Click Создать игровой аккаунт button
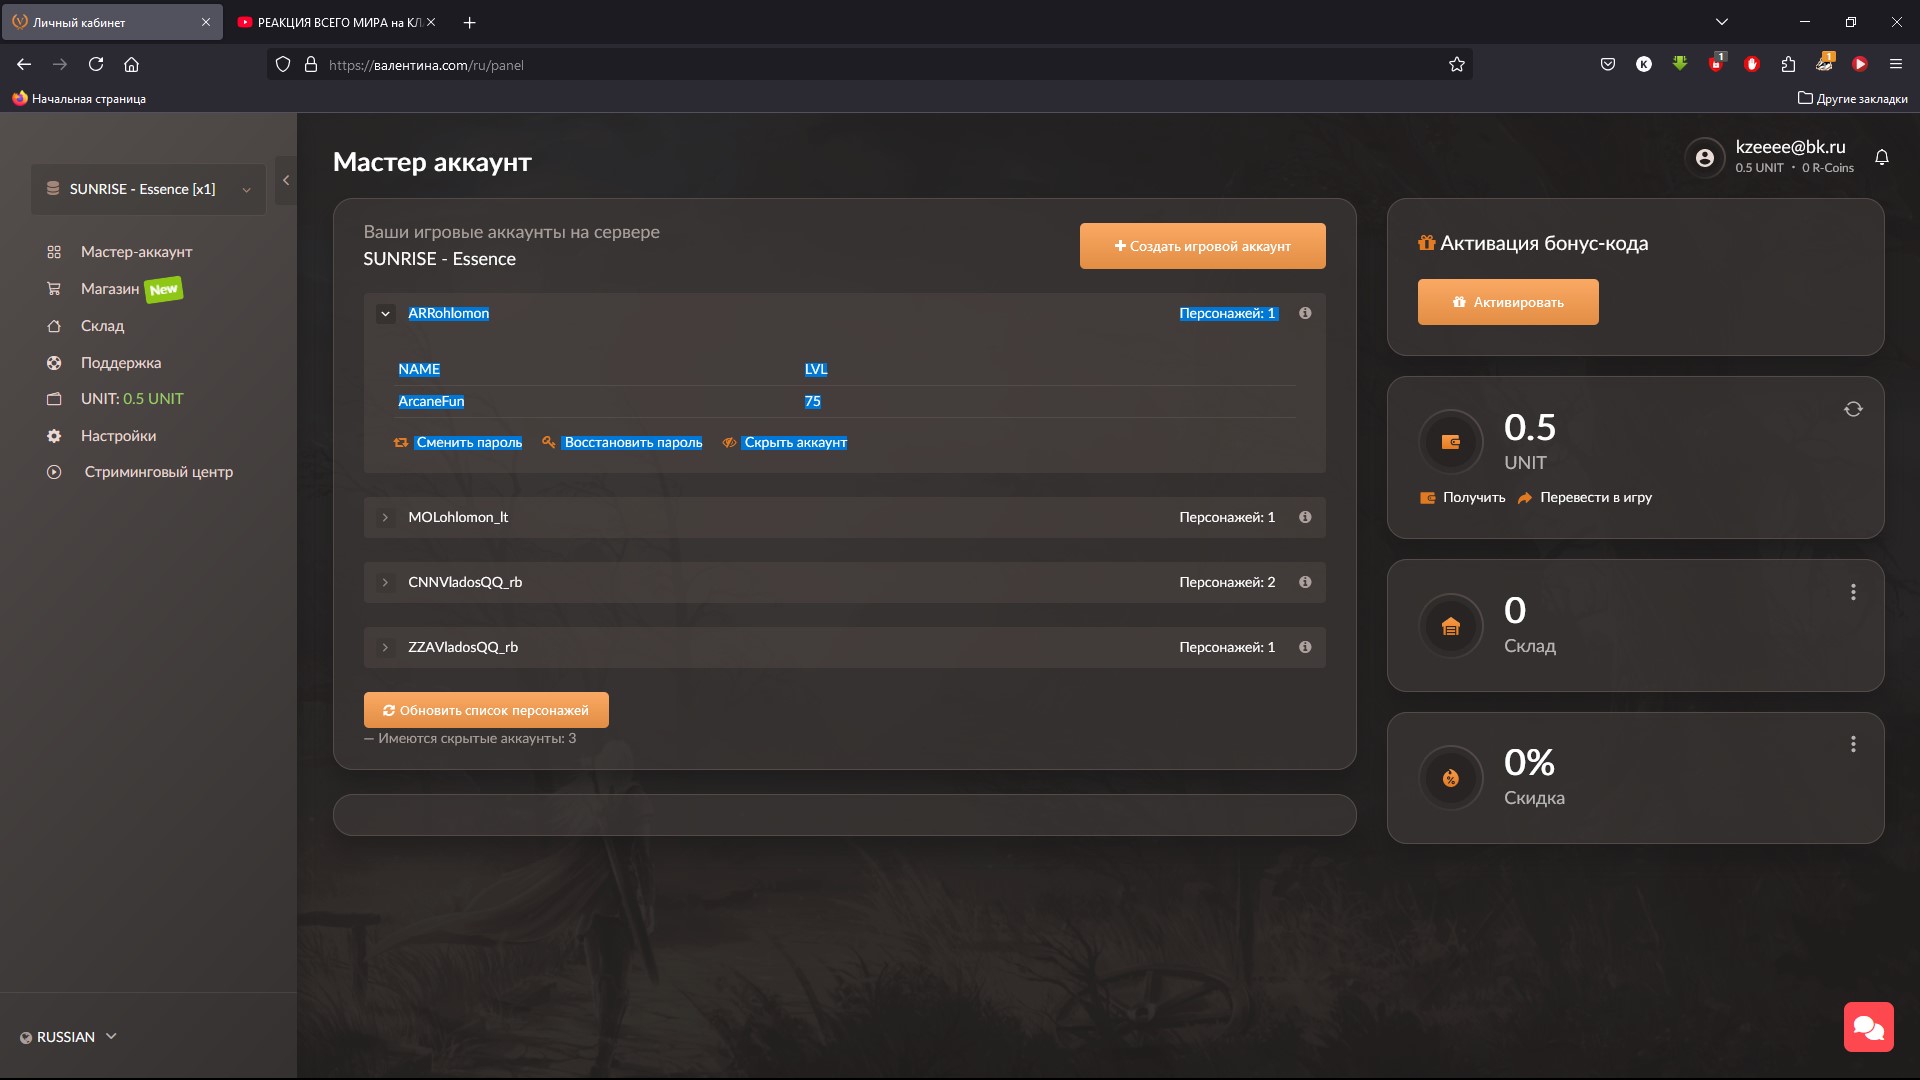1920x1080 pixels. pyautogui.click(x=1202, y=246)
